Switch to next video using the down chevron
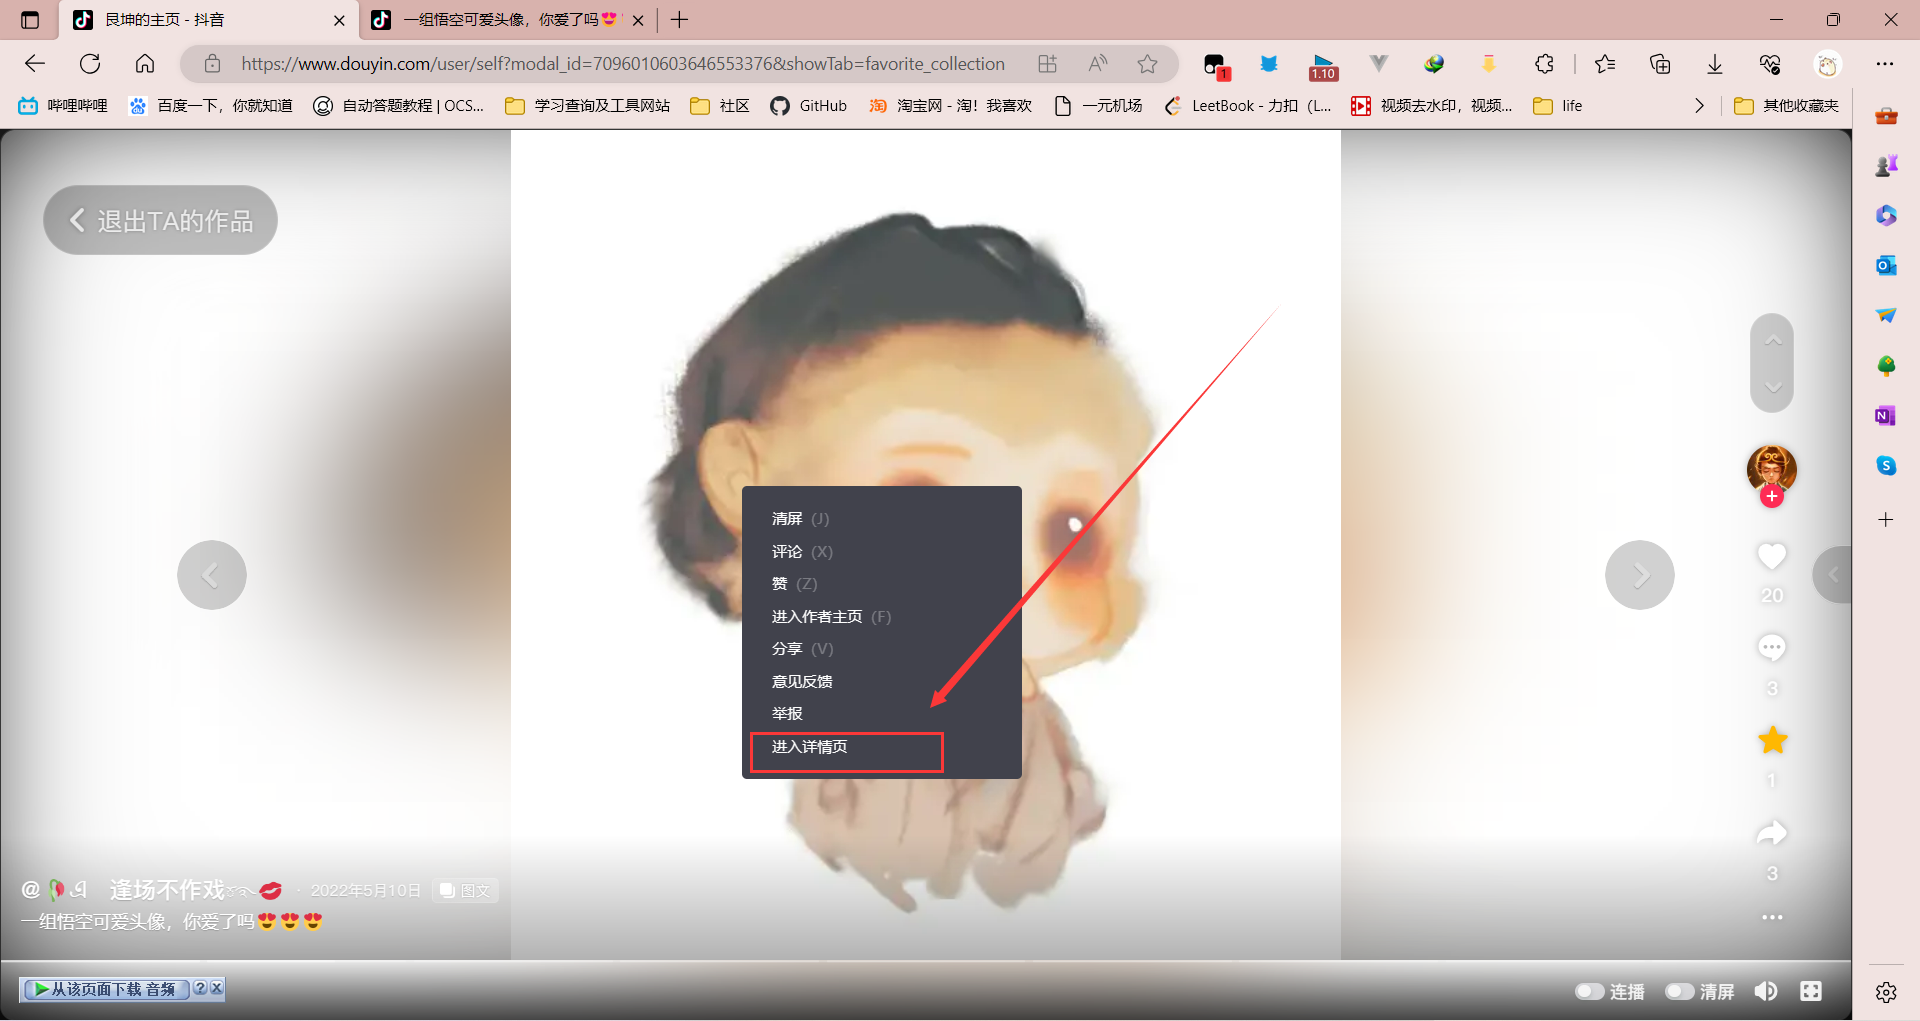This screenshot has height=1021, width=1920. point(1773,387)
